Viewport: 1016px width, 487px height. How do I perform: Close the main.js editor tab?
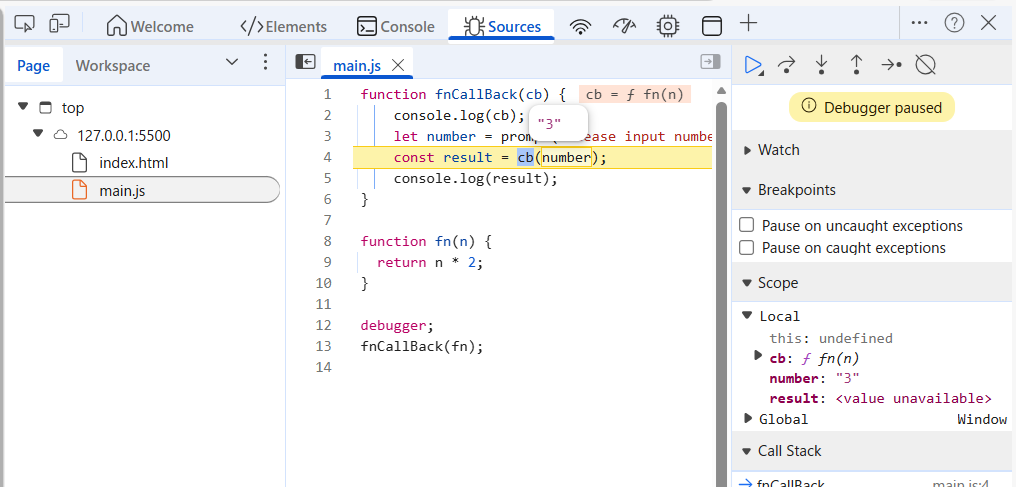click(x=398, y=65)
